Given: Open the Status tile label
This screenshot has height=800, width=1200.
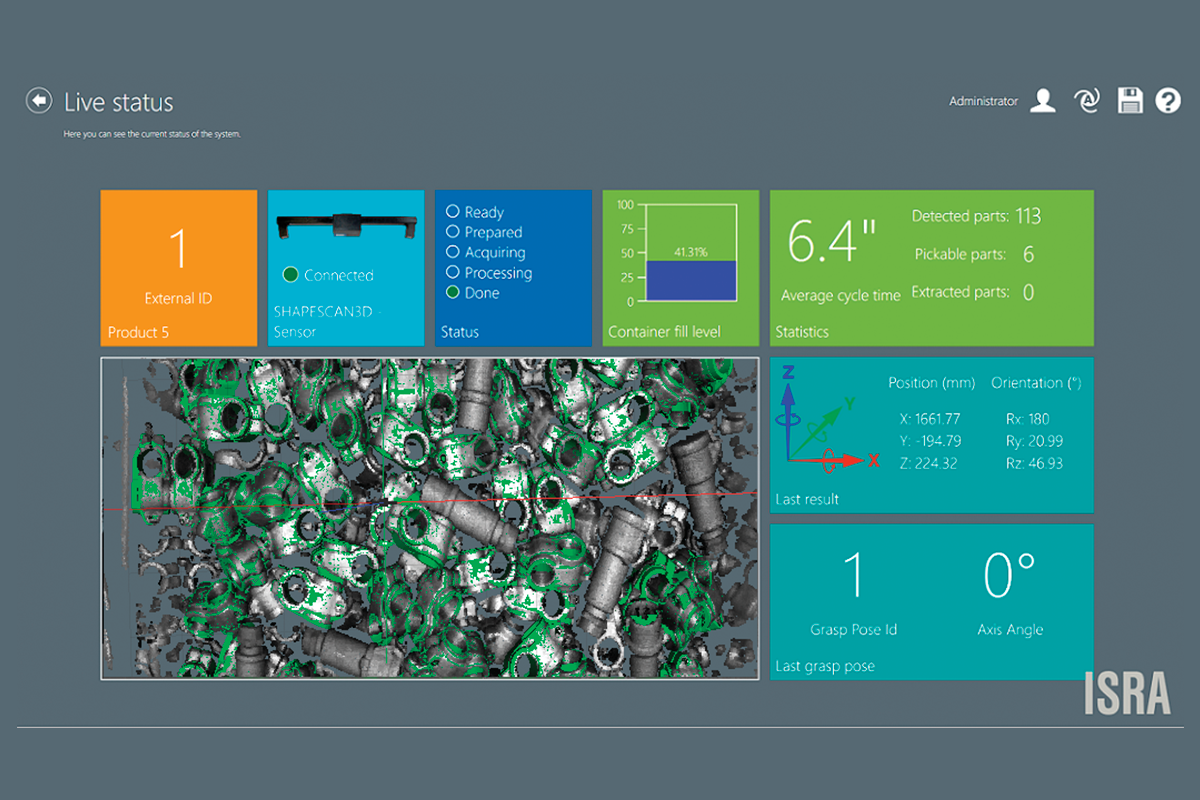Looking at the screenshot, I should 460,332.
